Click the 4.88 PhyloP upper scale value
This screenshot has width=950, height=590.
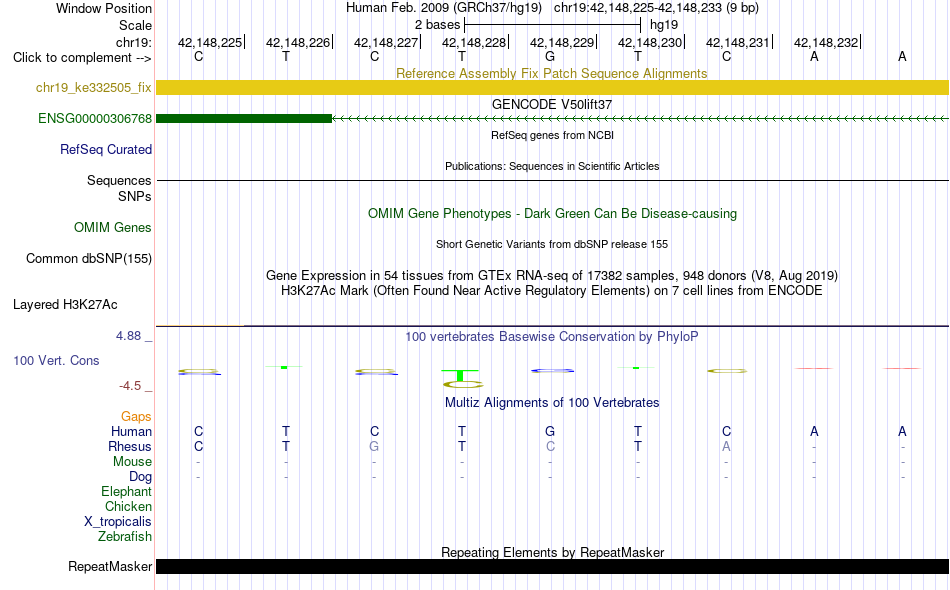[x=128, y=336]
